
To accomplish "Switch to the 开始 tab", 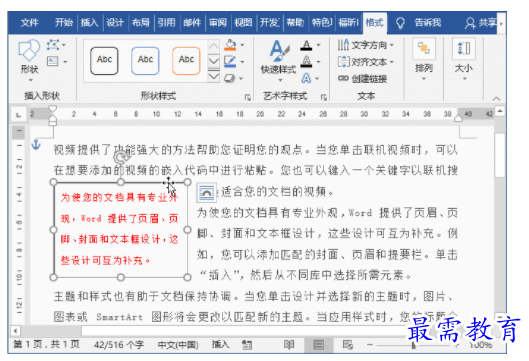I will [x=64, y=23].
